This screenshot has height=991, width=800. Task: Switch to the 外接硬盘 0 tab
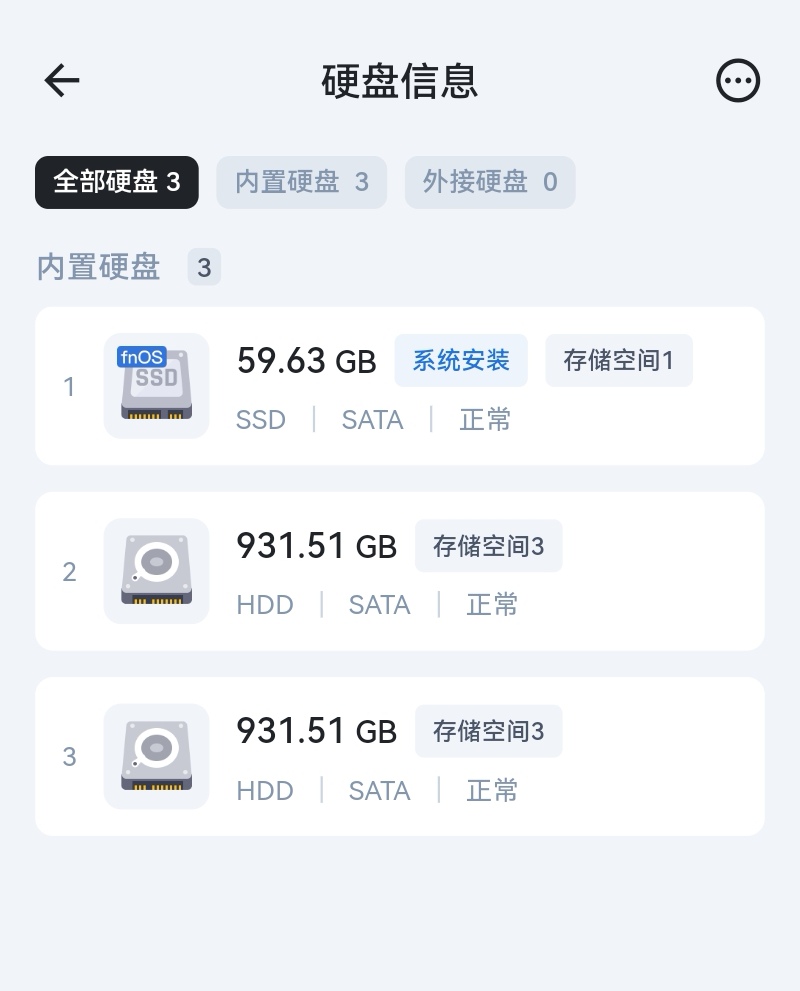click(x=490, y=182)
